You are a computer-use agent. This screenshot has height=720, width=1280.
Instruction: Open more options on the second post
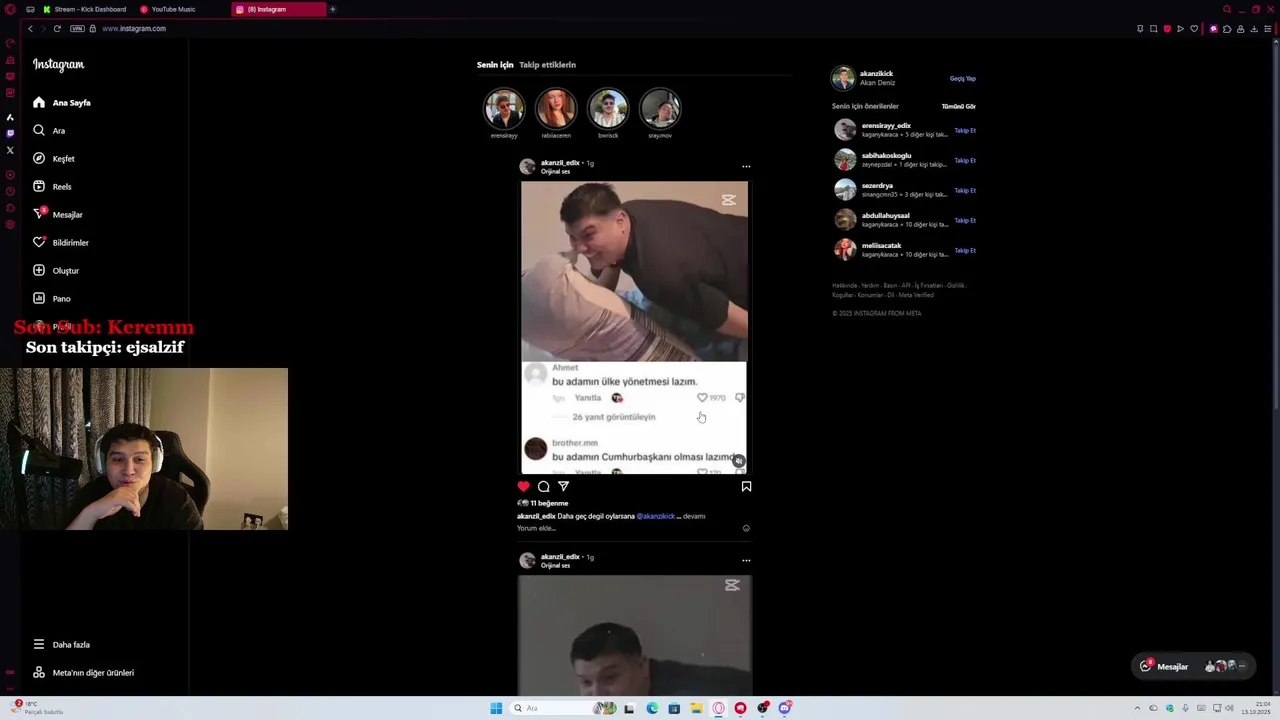coord(746,561)
